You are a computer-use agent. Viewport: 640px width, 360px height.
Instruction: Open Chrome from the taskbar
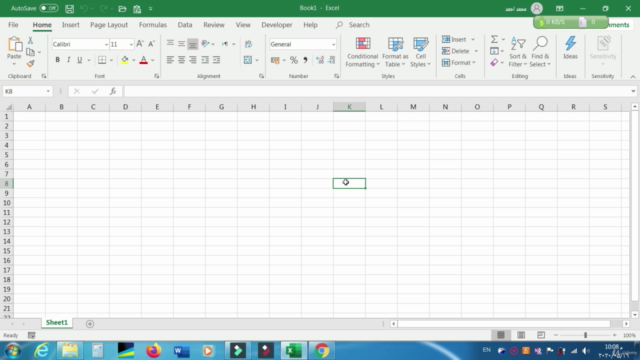[322, 351]
